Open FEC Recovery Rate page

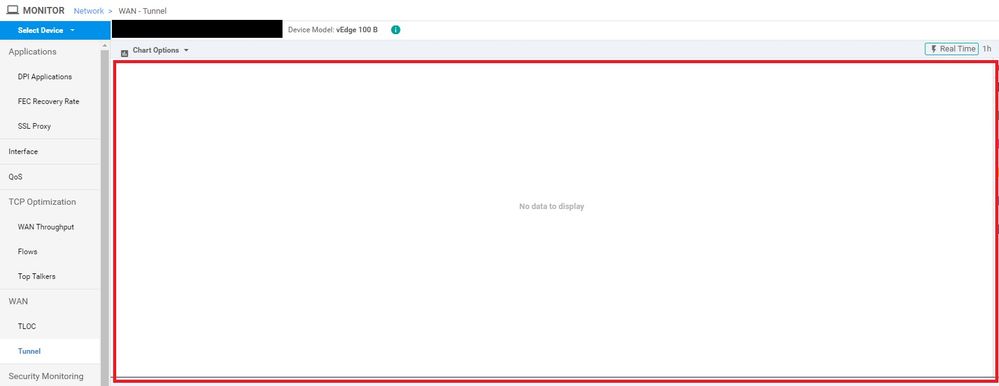[48, 101]
